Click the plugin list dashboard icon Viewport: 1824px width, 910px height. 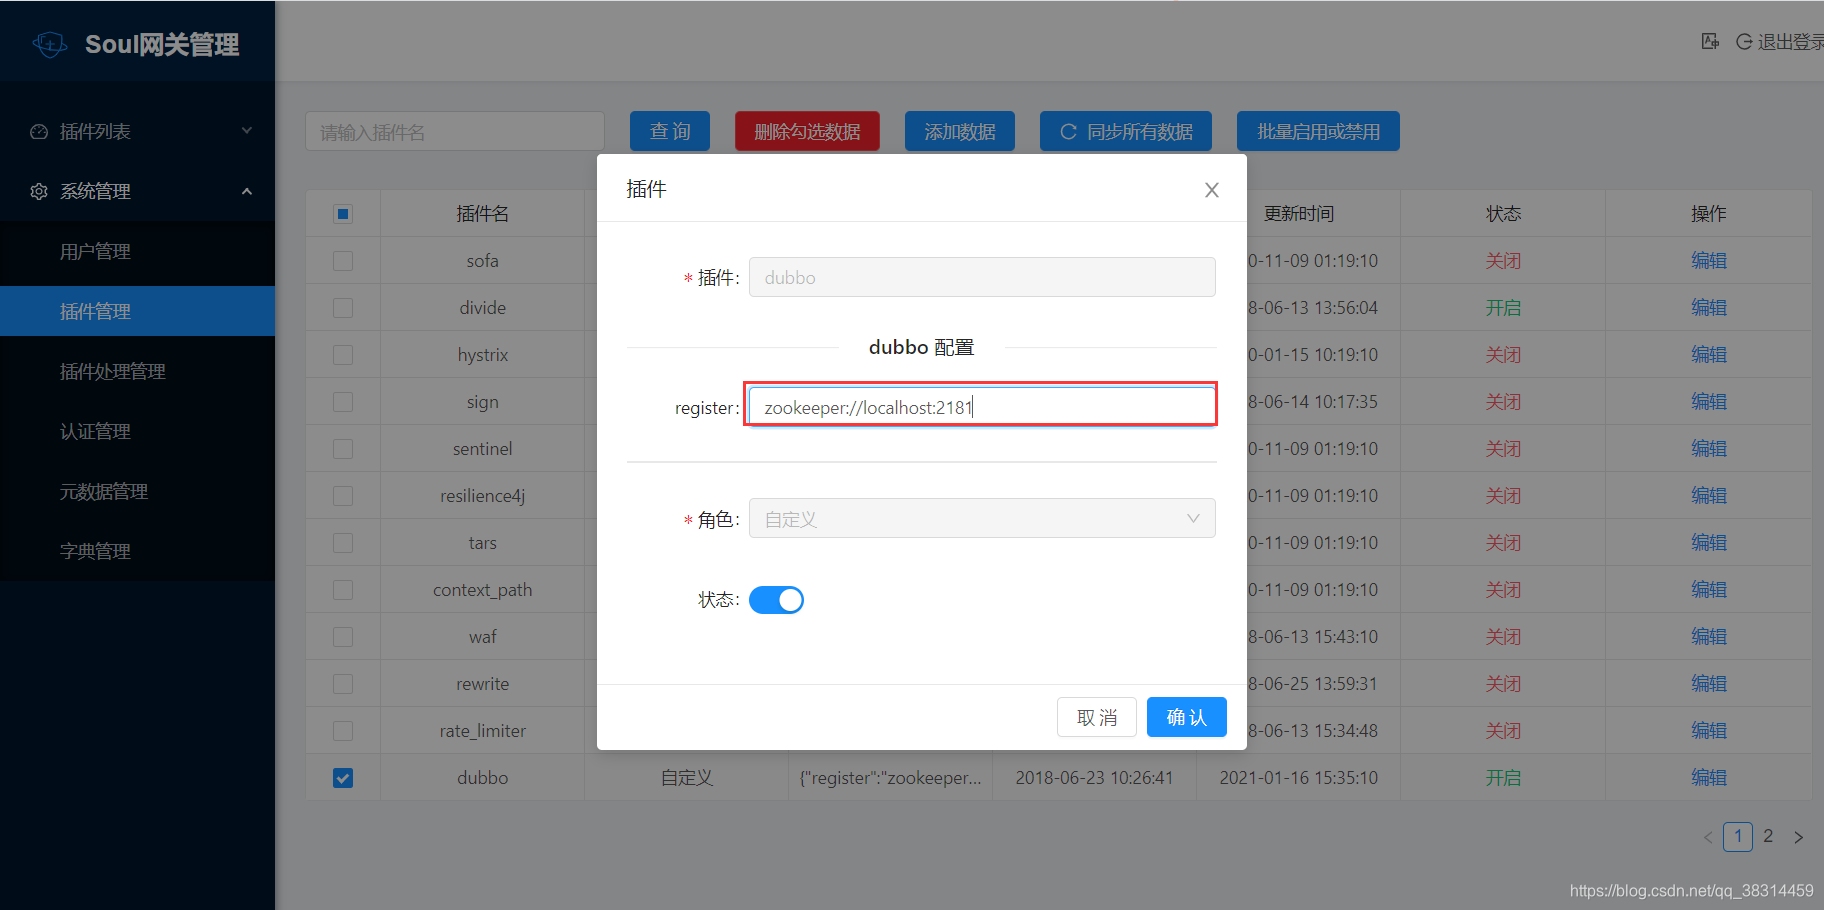point(39,131)
